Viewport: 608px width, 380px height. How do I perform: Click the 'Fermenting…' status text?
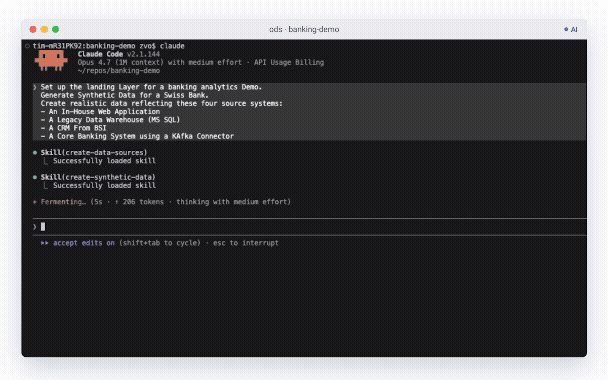pyautogui.click(x=63, y=202)
